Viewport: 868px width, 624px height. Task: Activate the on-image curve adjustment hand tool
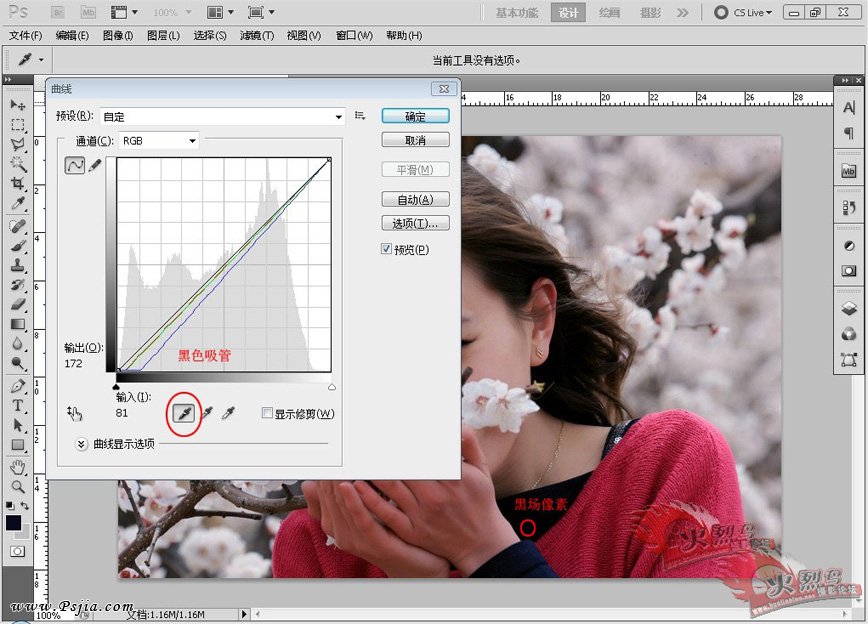(74, 413)
